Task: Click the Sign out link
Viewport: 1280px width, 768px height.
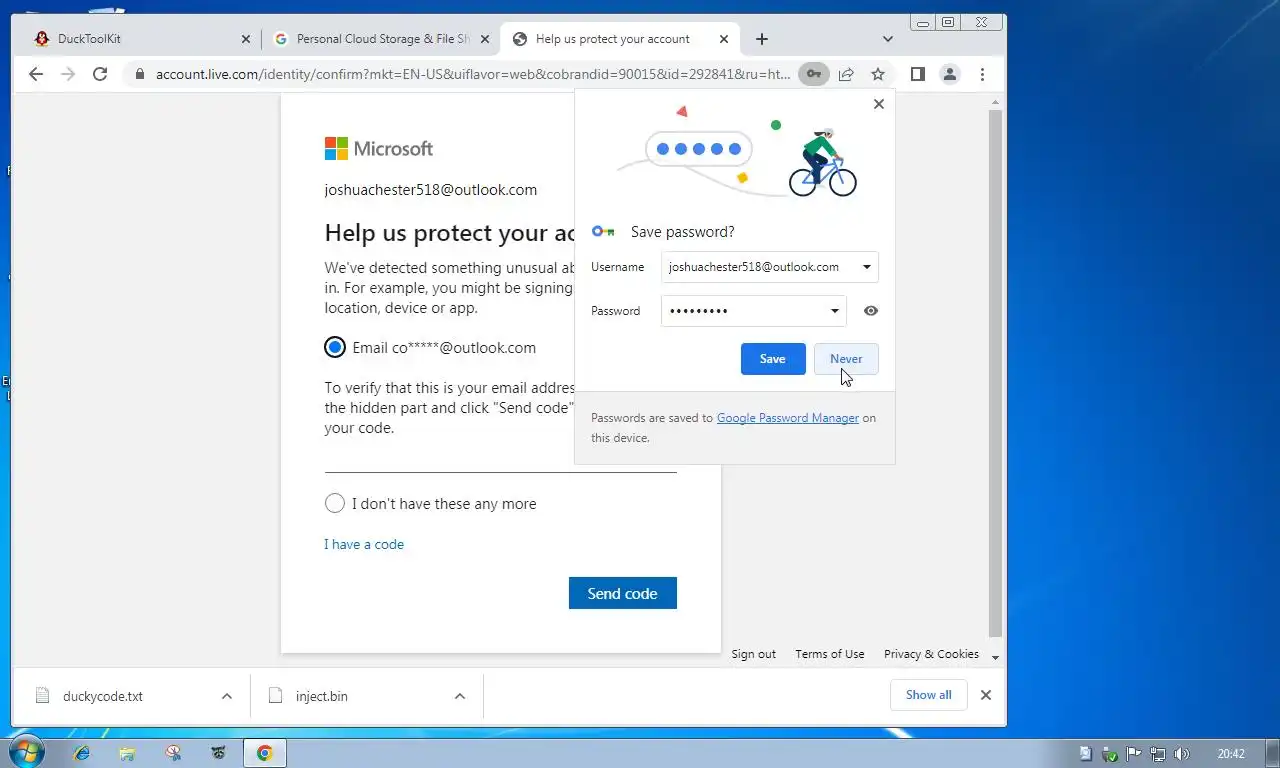Action: [x=753, y=654]
